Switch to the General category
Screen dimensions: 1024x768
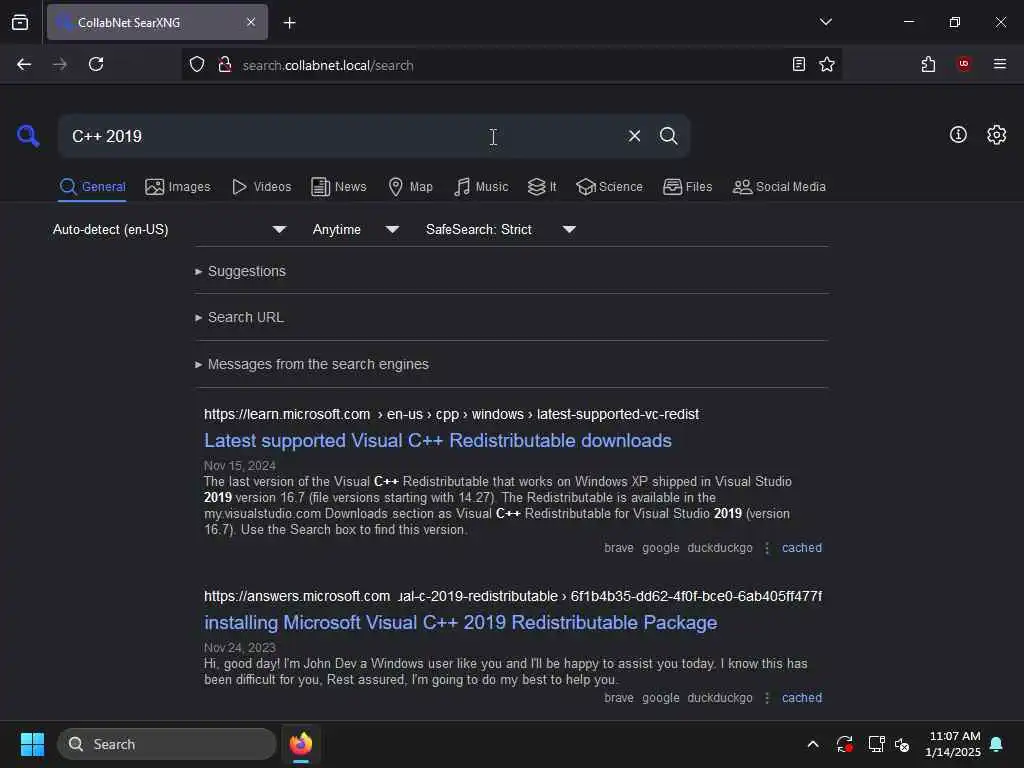click(x=92, y=187)
